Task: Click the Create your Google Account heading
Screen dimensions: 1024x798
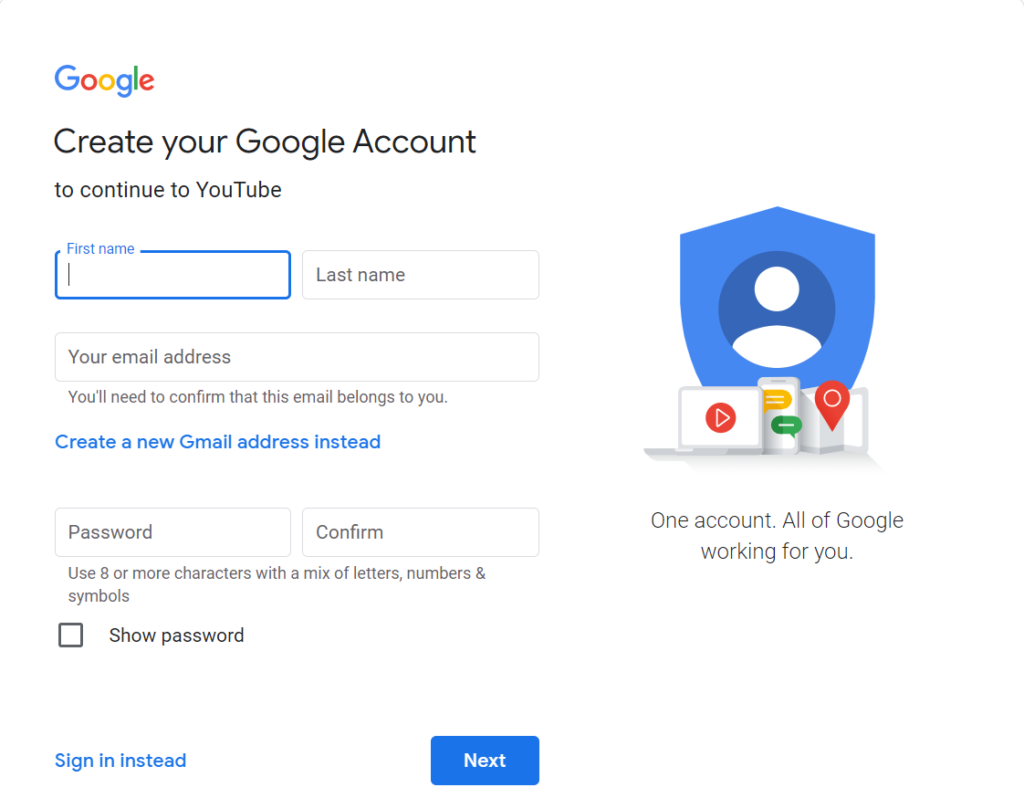Action: (x=264, y=142)
